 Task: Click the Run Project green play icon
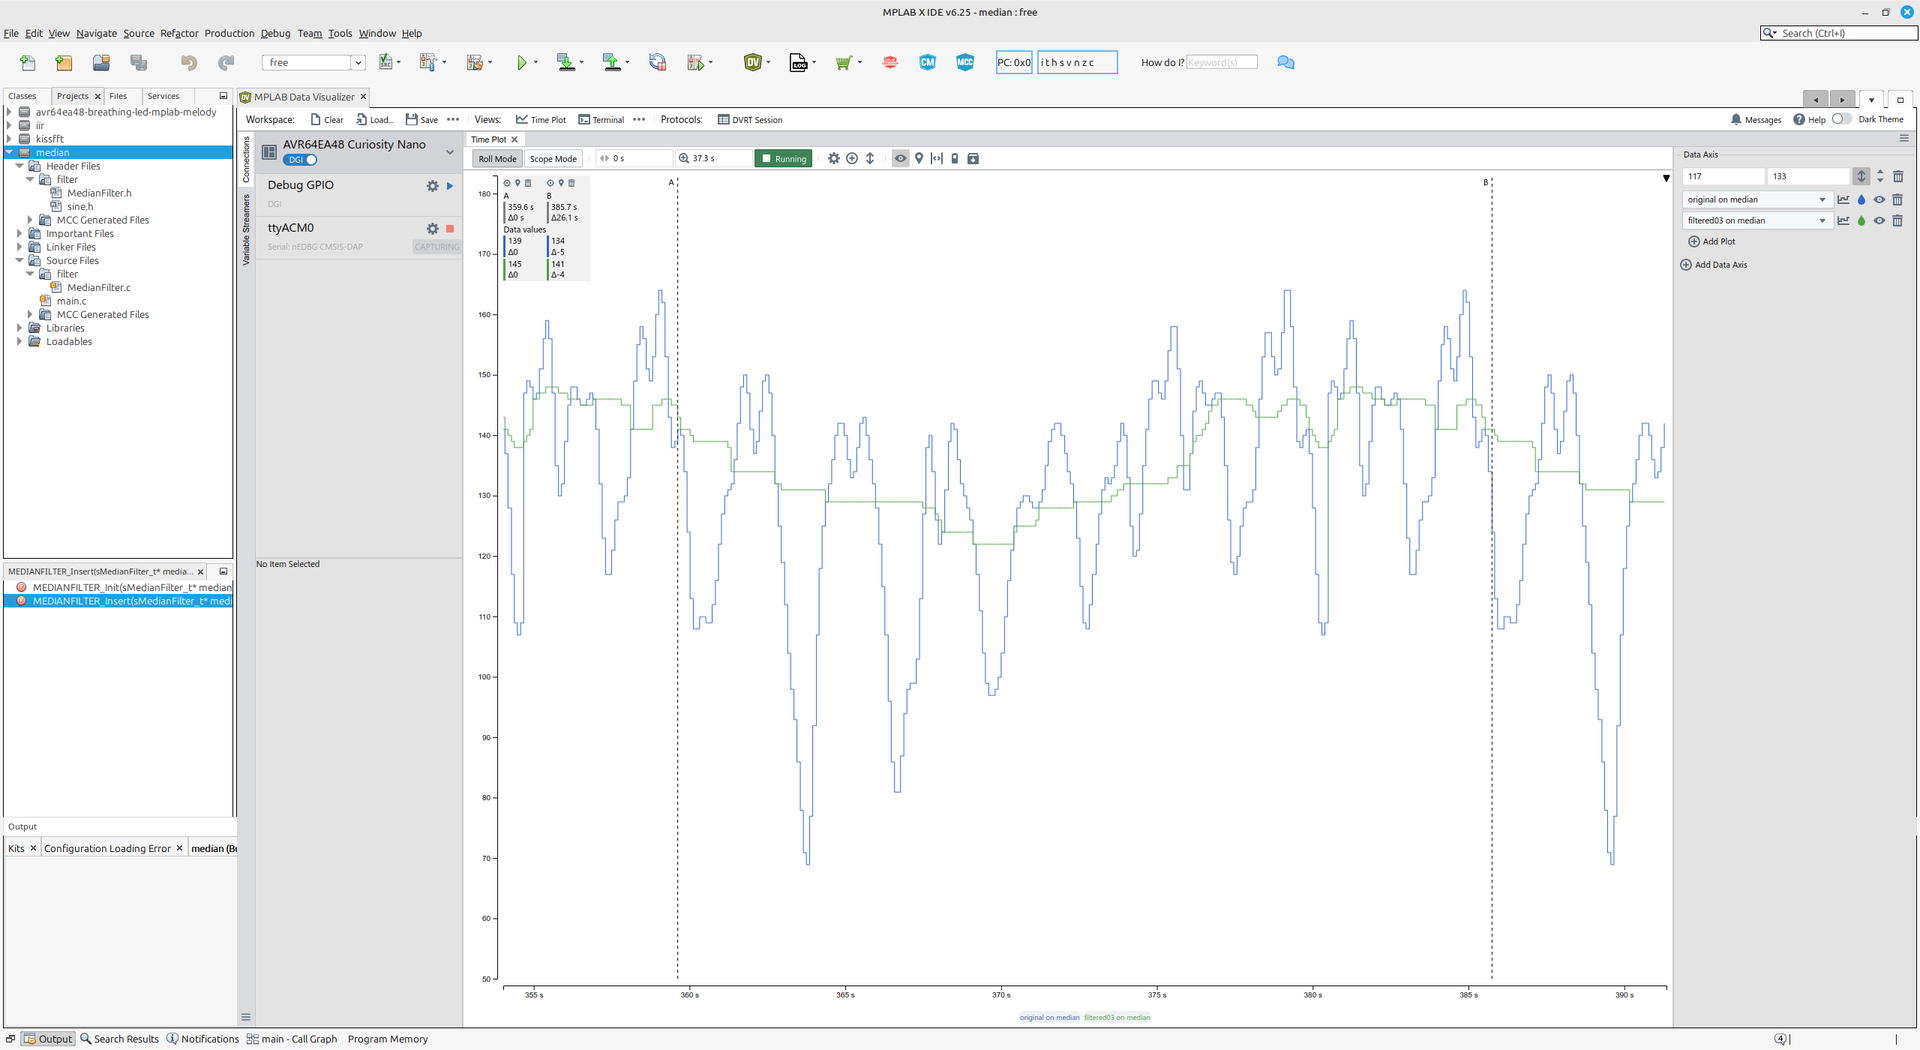pyautogui.click(x=521, y=63)
